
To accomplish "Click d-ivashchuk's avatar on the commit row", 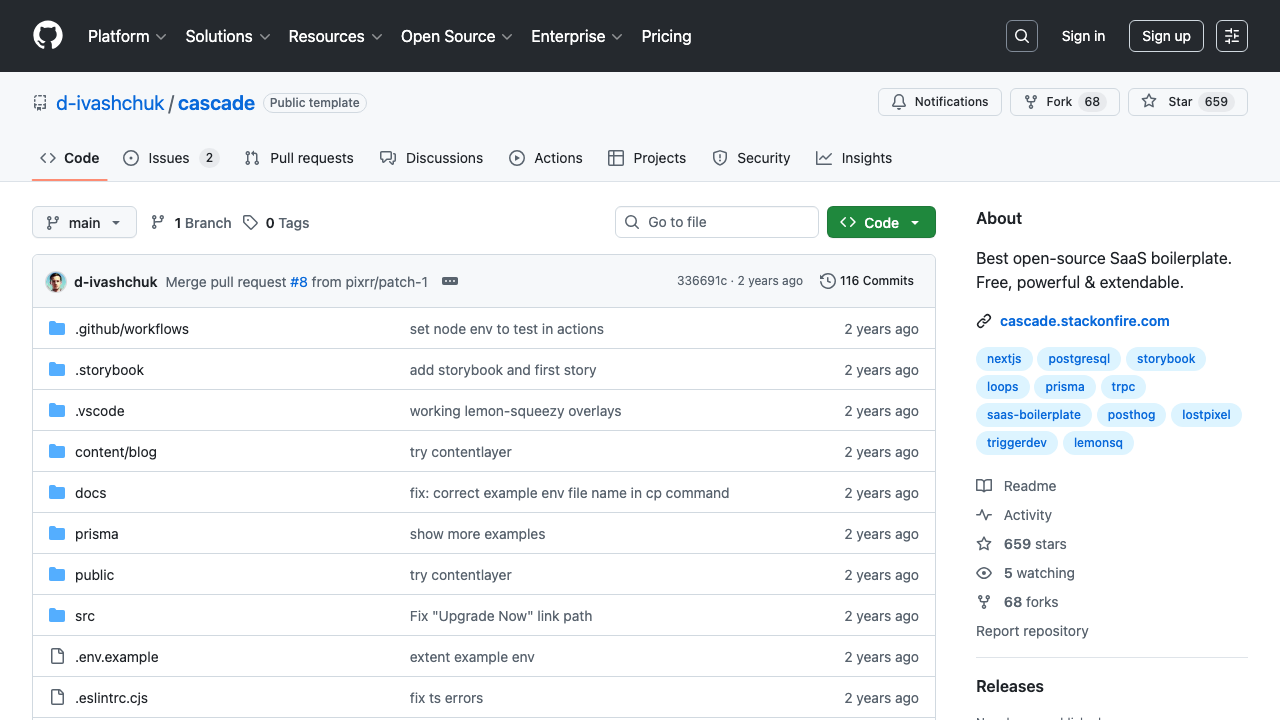I will click(x=55, y=281).
